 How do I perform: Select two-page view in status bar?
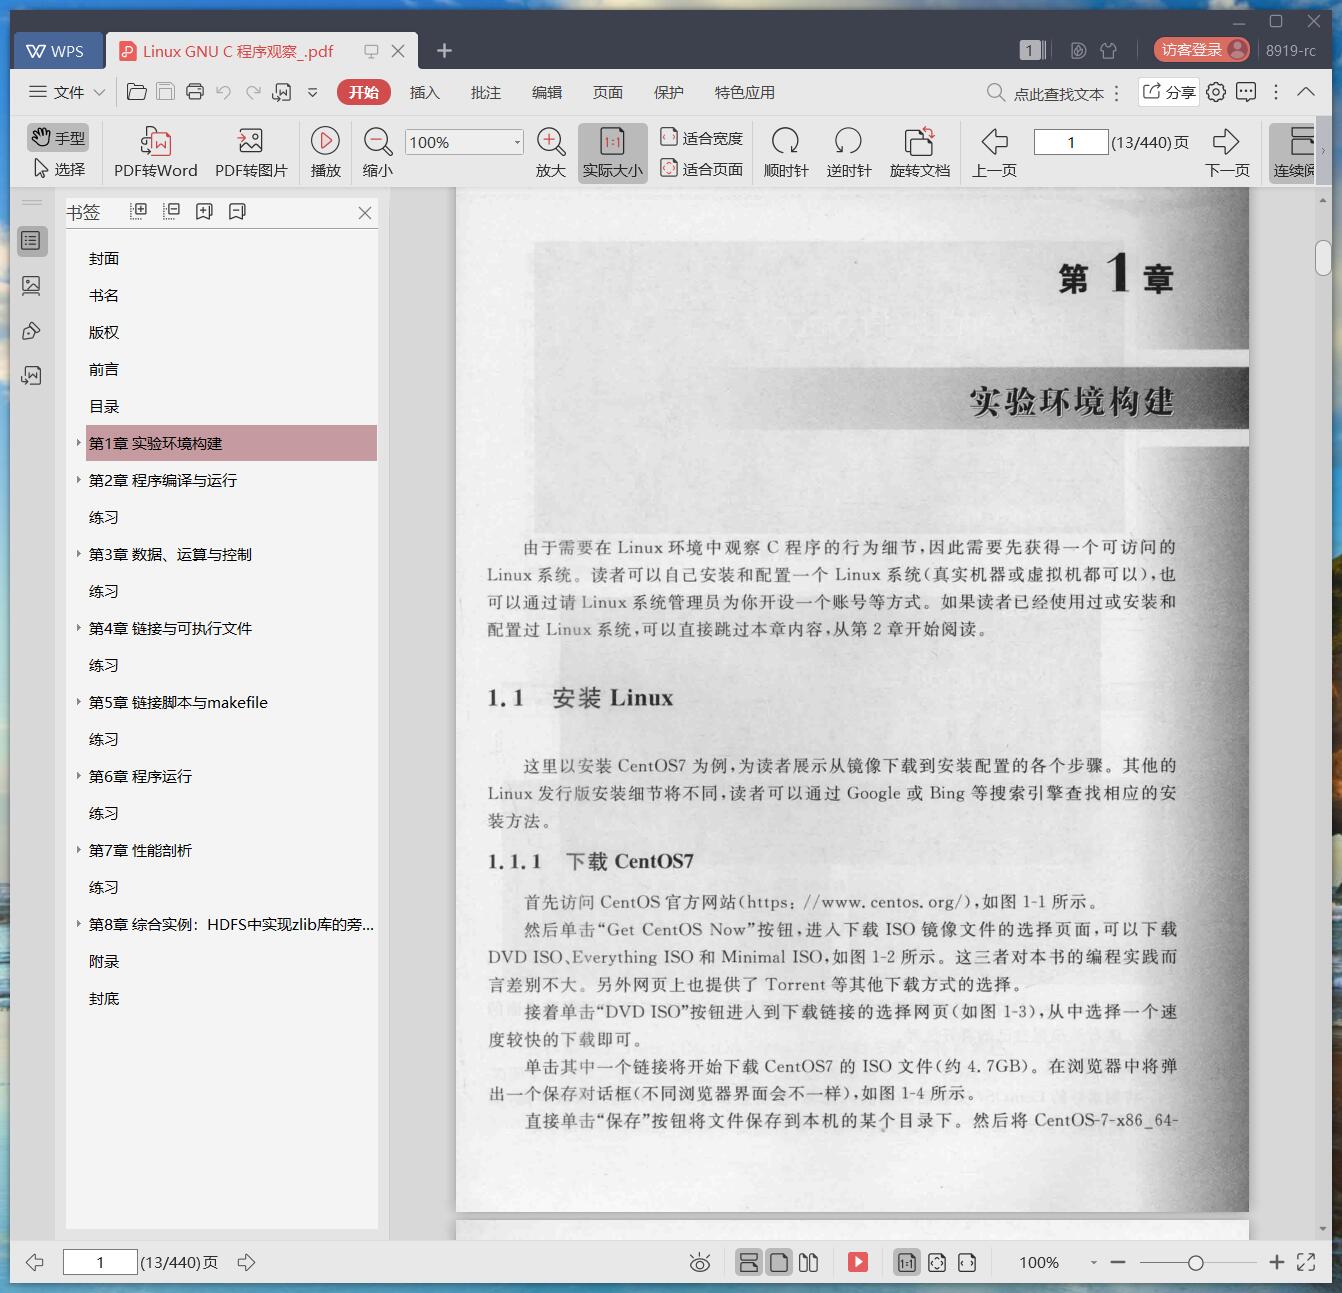(x=809, y=1262)
